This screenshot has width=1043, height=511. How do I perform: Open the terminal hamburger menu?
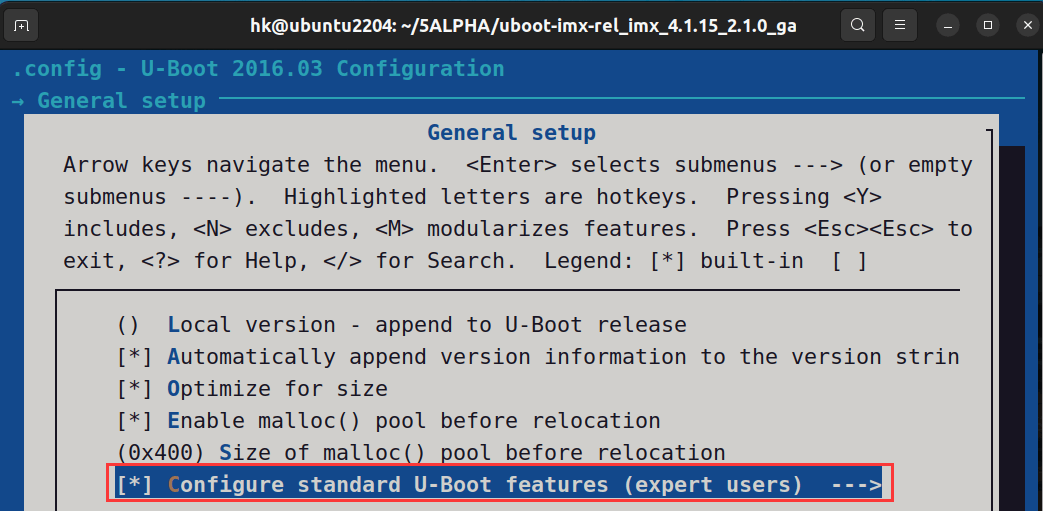point(900,25)
